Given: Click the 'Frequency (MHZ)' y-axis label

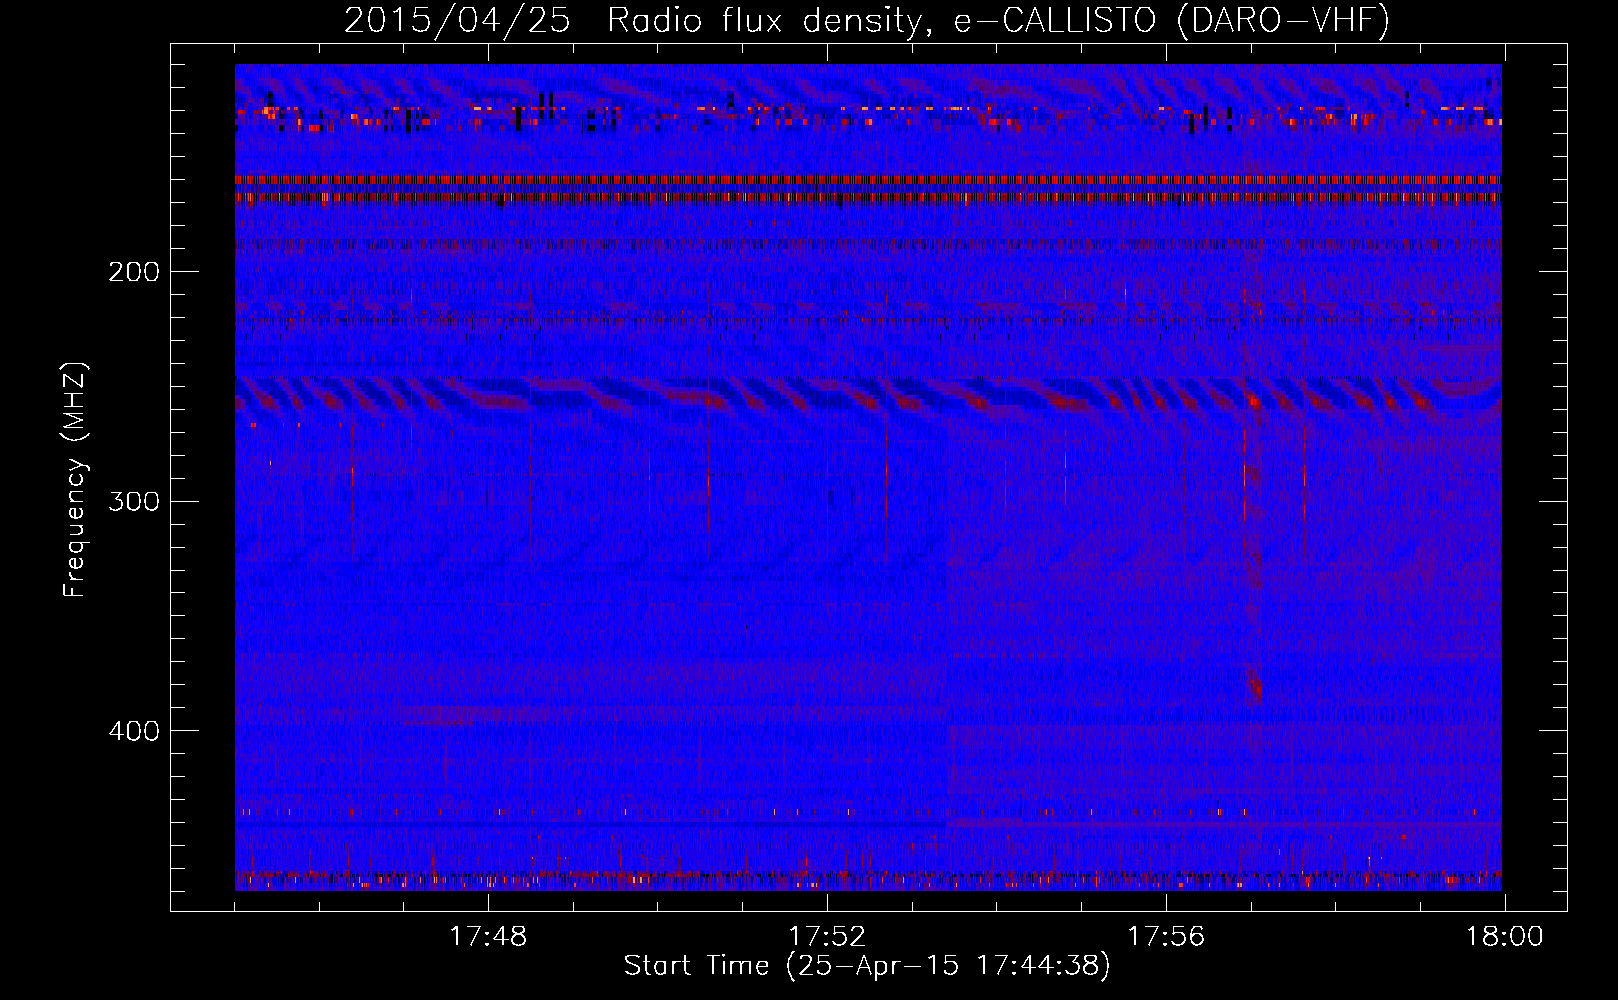Looking at the screenshot, I should point(75,480).
